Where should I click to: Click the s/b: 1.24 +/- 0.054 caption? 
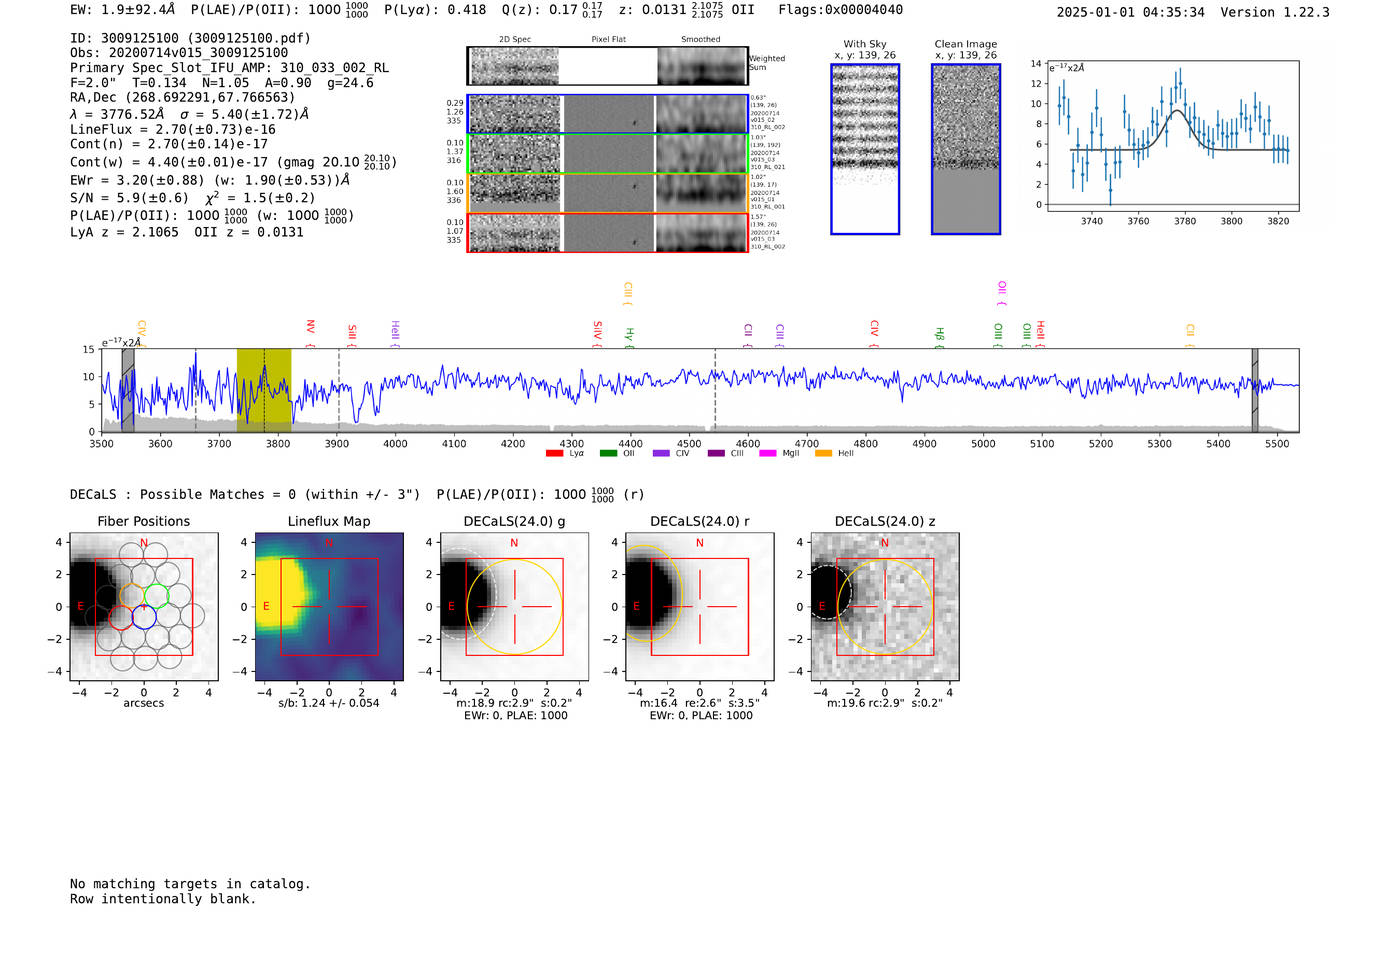(329, 703)
